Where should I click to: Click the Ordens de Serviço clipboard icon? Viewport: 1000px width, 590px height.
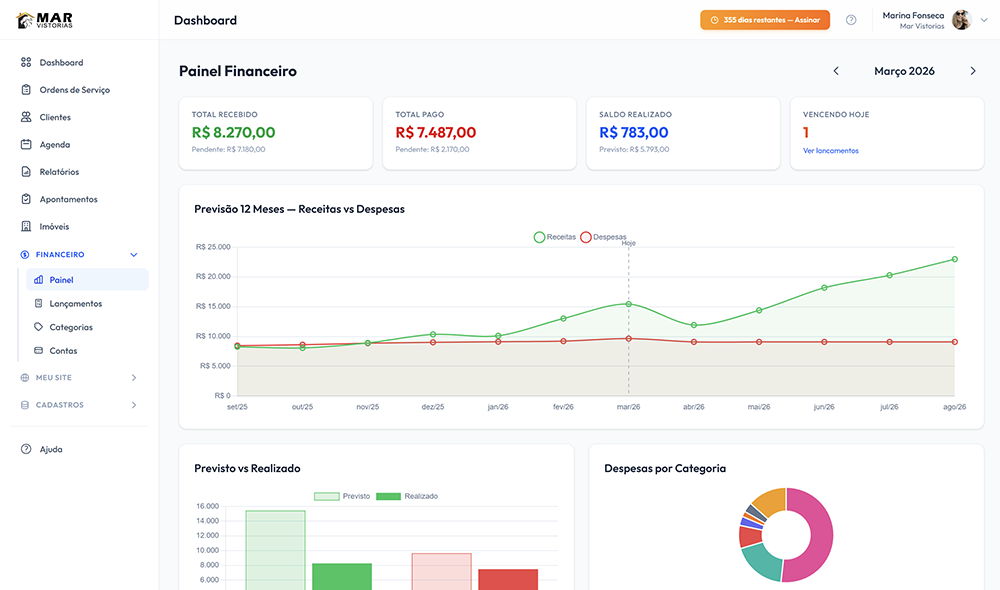(26, 90)
